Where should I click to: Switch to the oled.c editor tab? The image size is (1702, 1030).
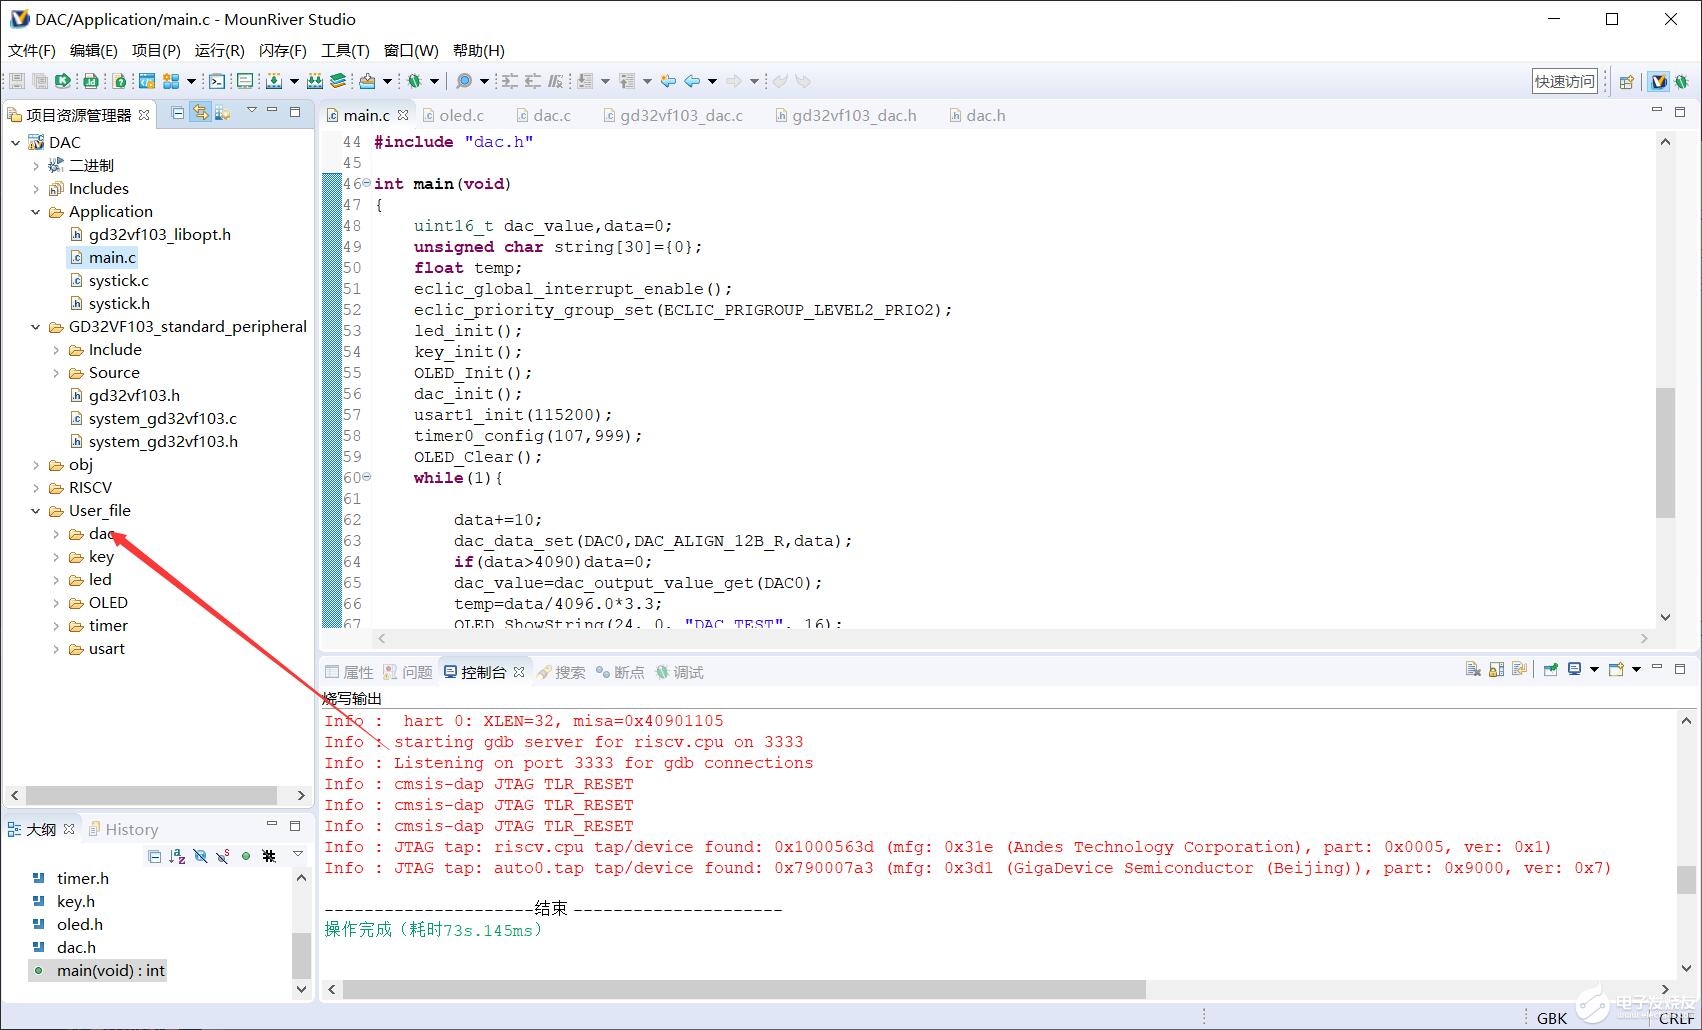point(452,116)
